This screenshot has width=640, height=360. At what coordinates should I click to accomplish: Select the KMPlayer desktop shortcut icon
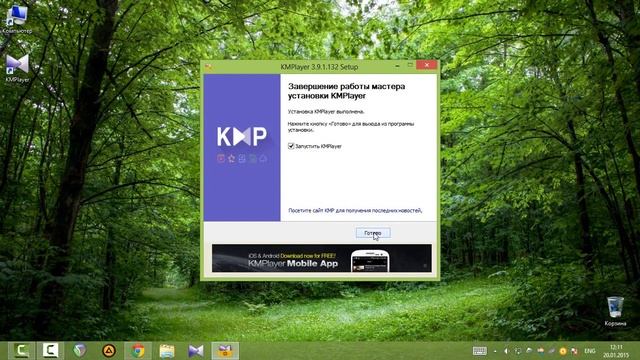click(x=18, y=68)
